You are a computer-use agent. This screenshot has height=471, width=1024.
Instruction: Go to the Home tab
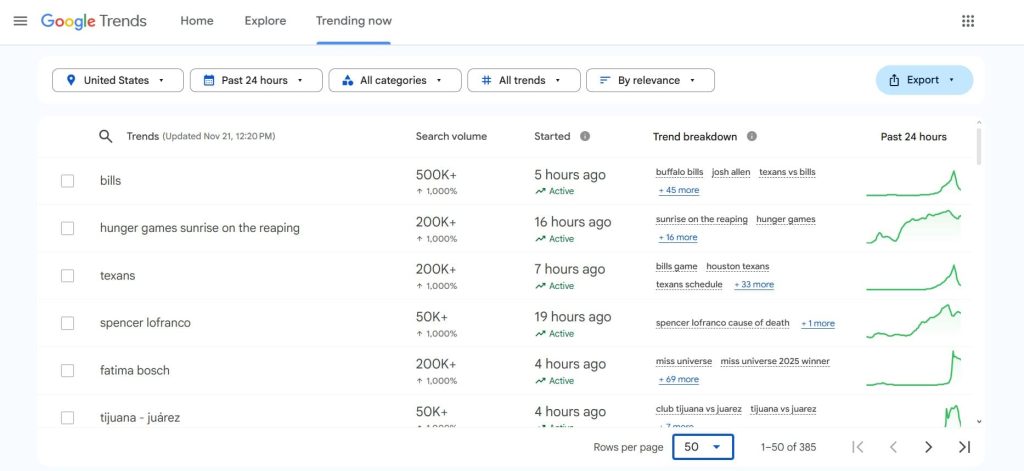(197, 21)
